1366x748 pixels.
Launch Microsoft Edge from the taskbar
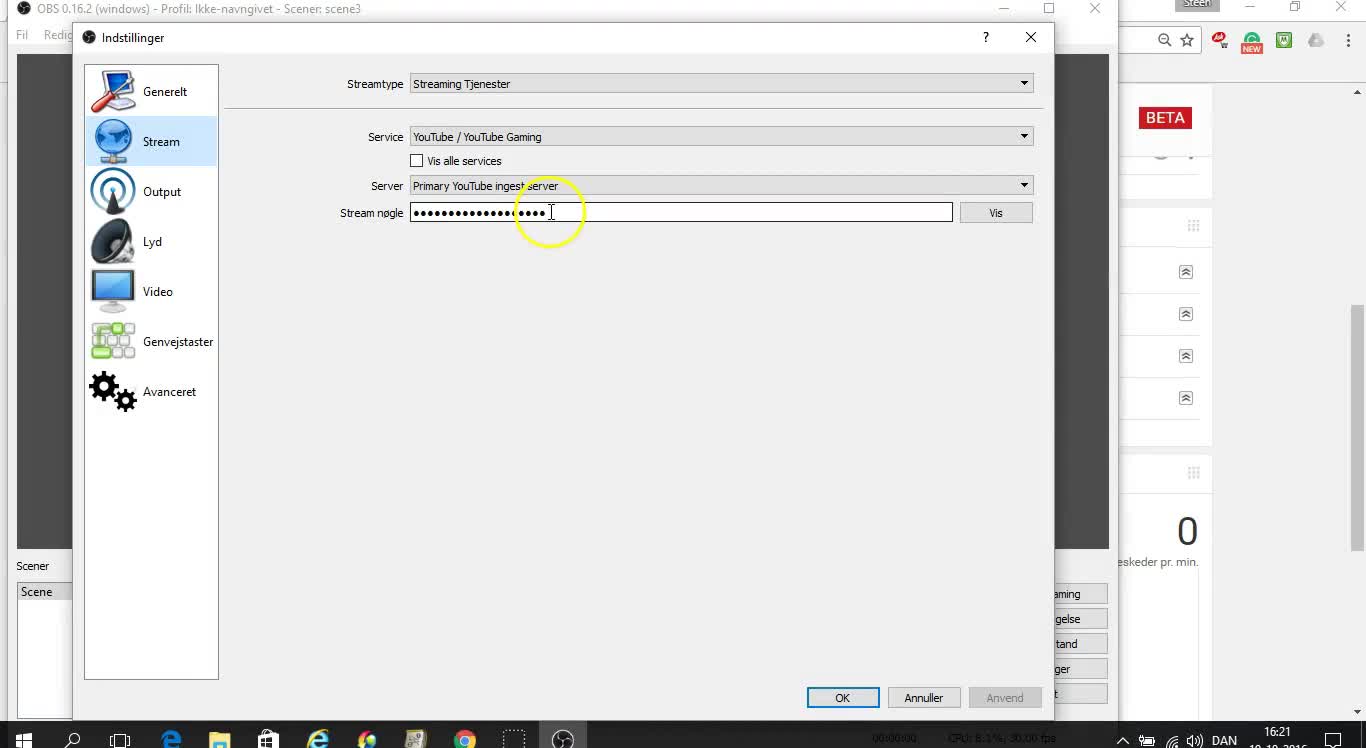tap(171, 740)
